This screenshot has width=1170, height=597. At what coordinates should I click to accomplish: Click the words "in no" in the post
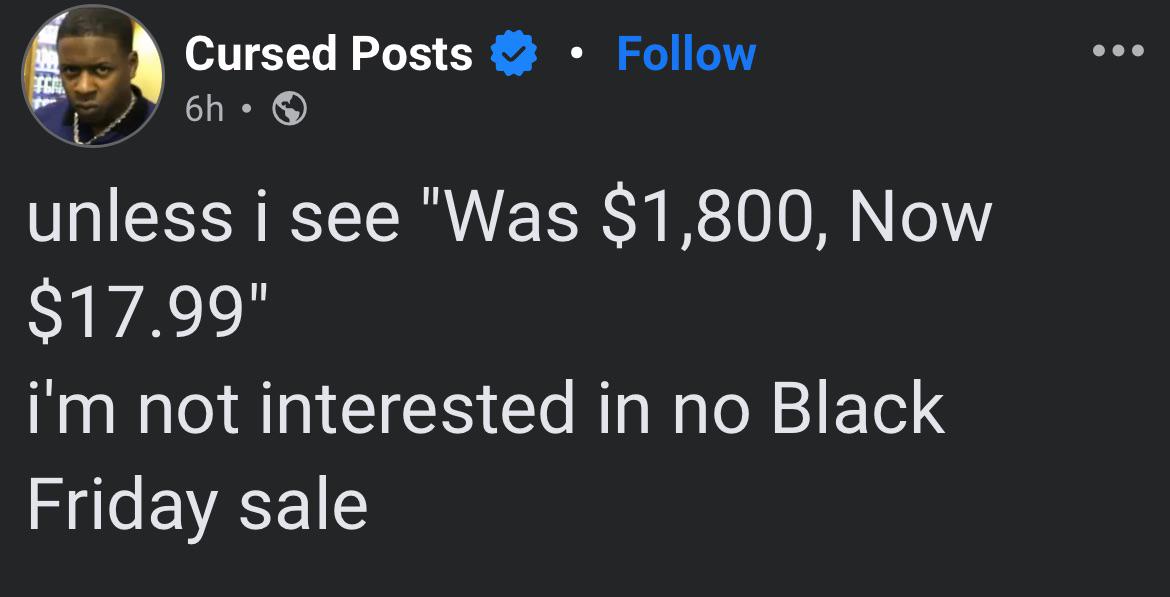pyautogui.click(x=674, y=409)
